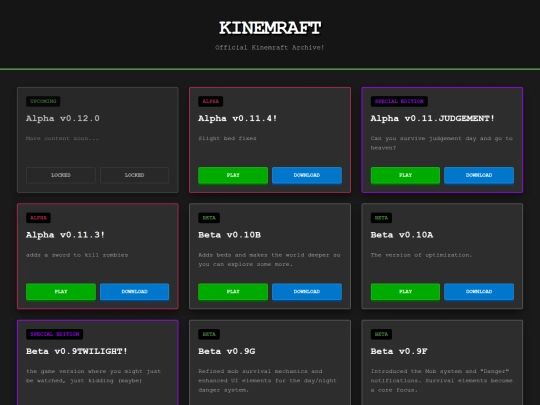Play Alpha v0.11.JUDGEMENT
Screen dimensions: 540x405
pos(405,175)
